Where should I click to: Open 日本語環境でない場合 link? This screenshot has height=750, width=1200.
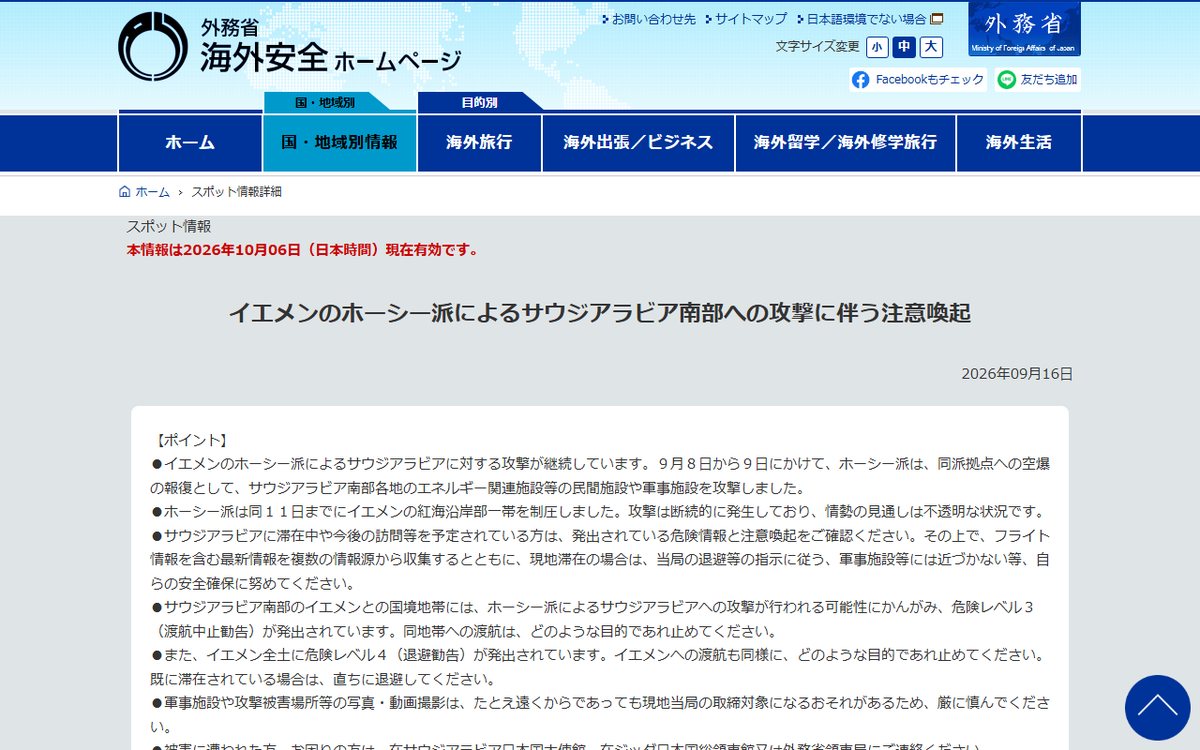click(x=866, y=19)
